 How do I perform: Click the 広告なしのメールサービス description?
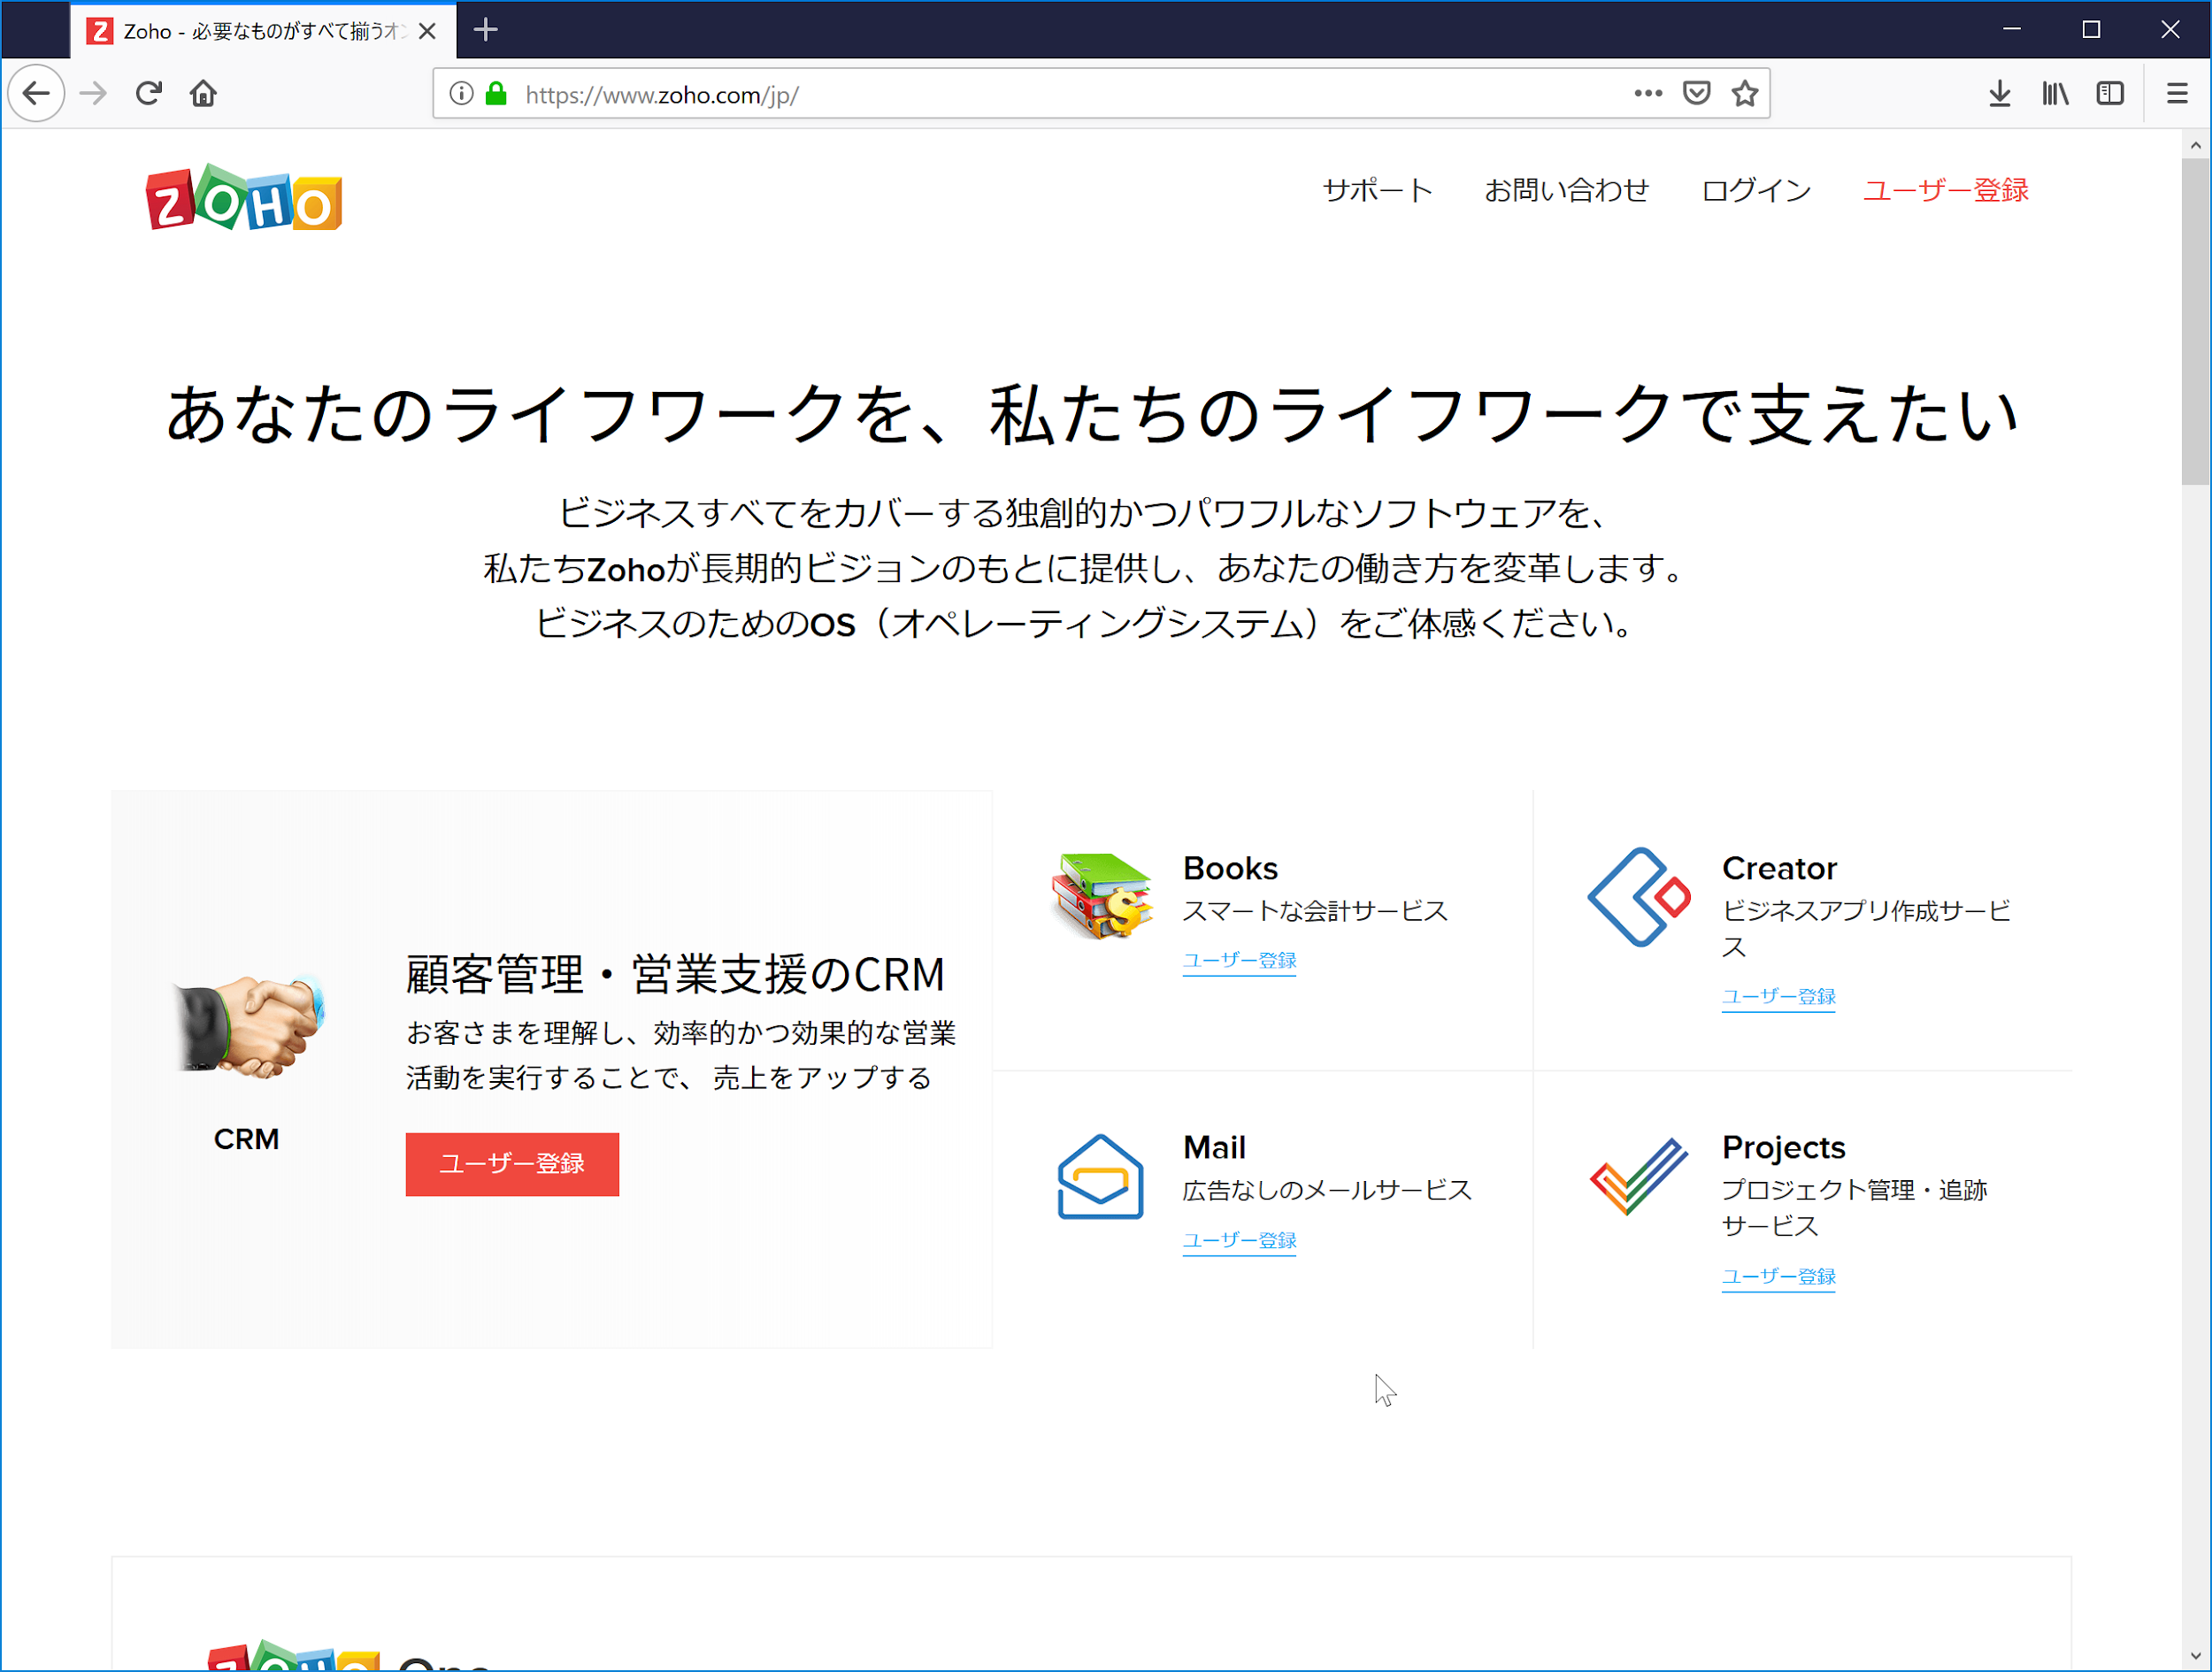click(1327, 1190)
